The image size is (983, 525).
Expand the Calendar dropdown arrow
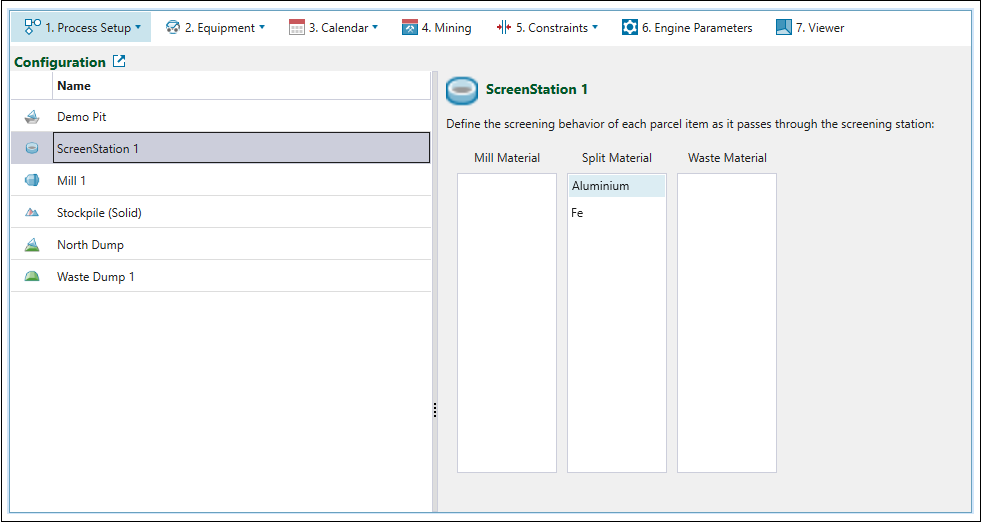click(375, 28)
